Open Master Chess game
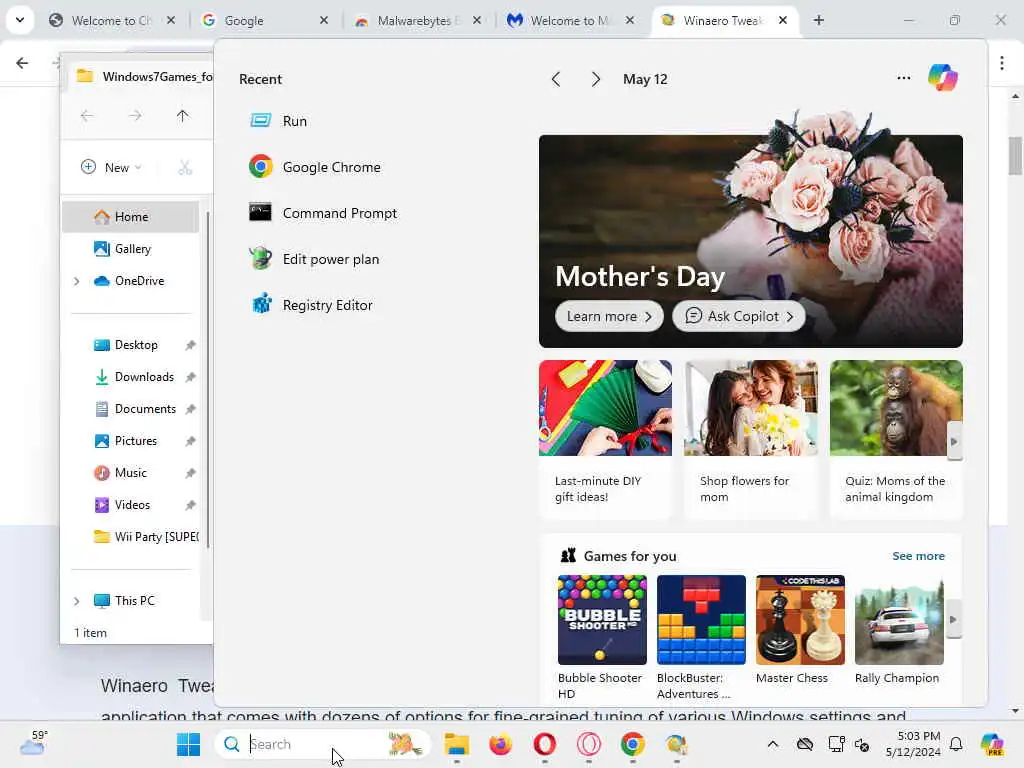Image resolution: width=1024 pixels, height=768 pixels. [800, 630]
